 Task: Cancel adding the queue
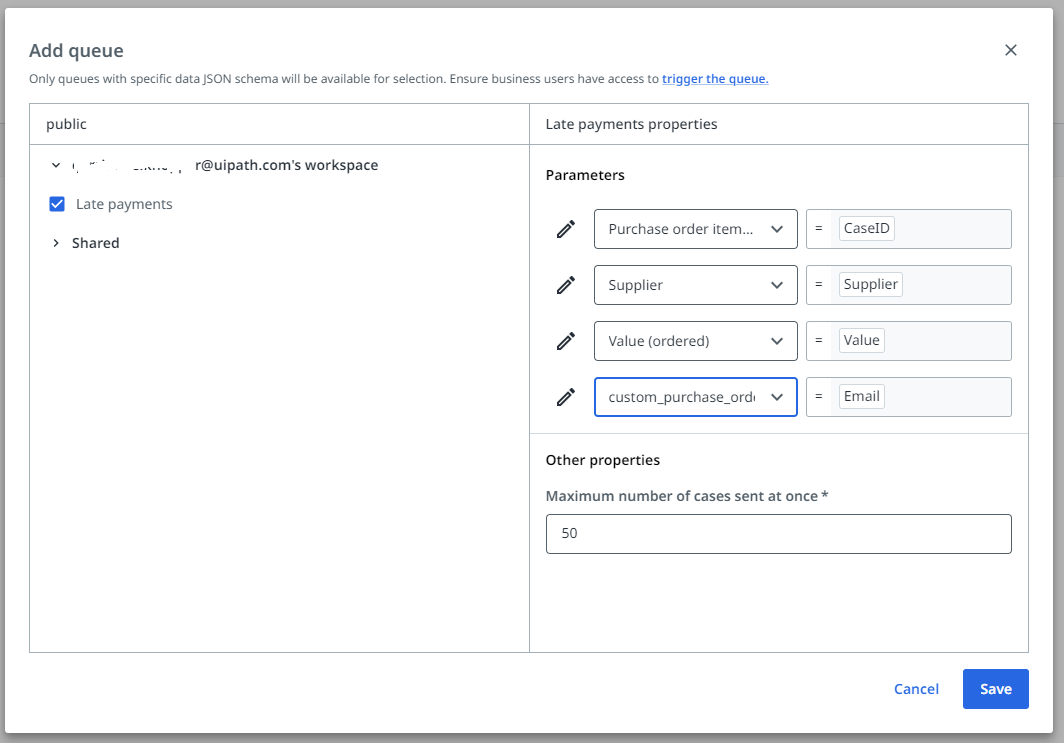(916, 689)
